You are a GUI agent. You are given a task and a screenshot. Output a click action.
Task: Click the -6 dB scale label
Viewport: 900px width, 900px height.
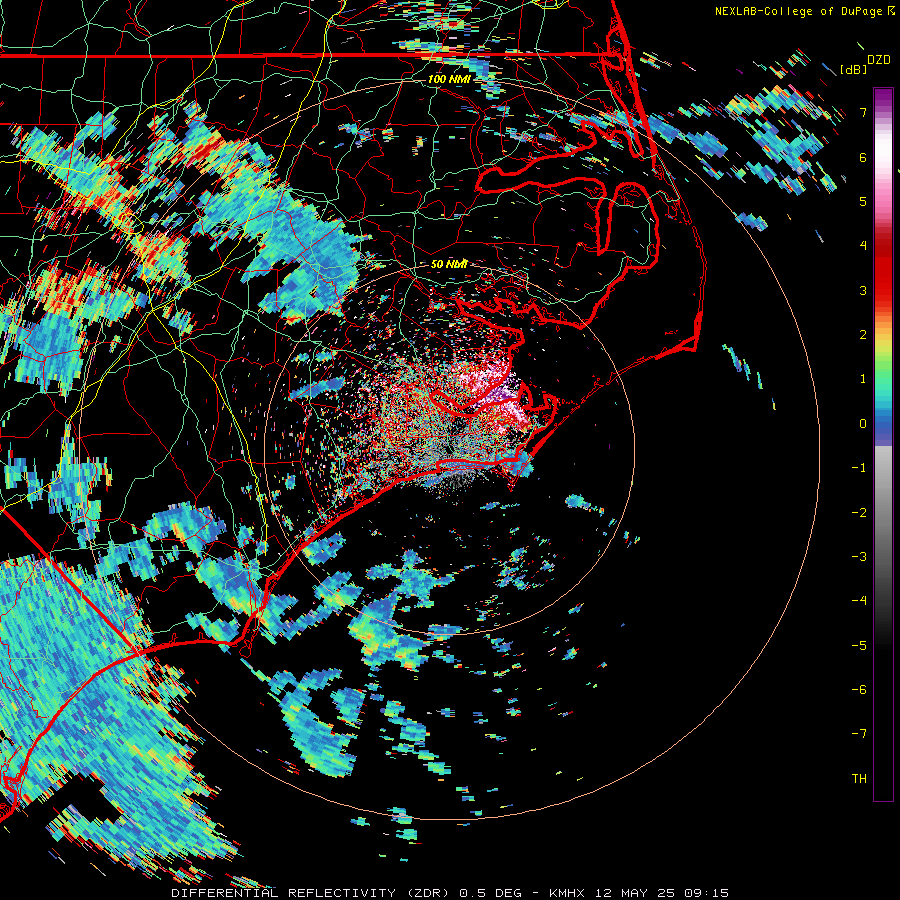859,690
